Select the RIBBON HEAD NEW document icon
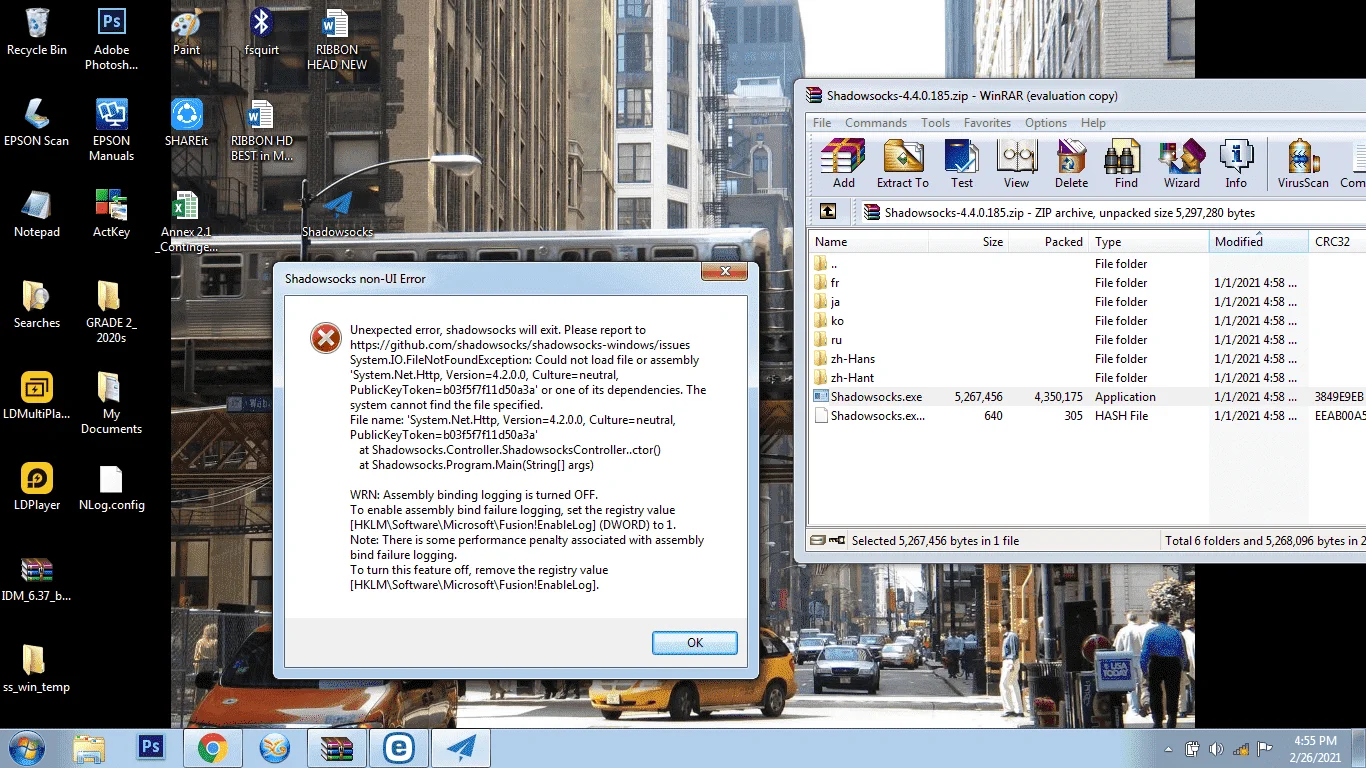 click(337, 39)
